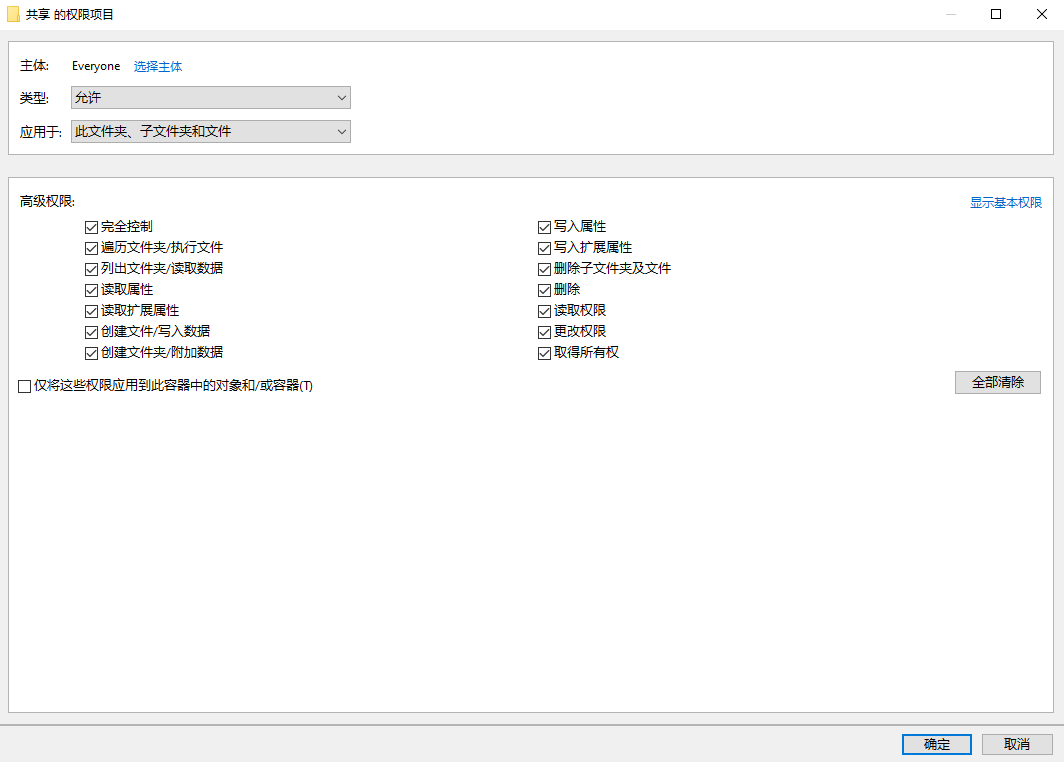Click the 高级权限 label
Screen dimensions: 1064x762
(47, 202)
